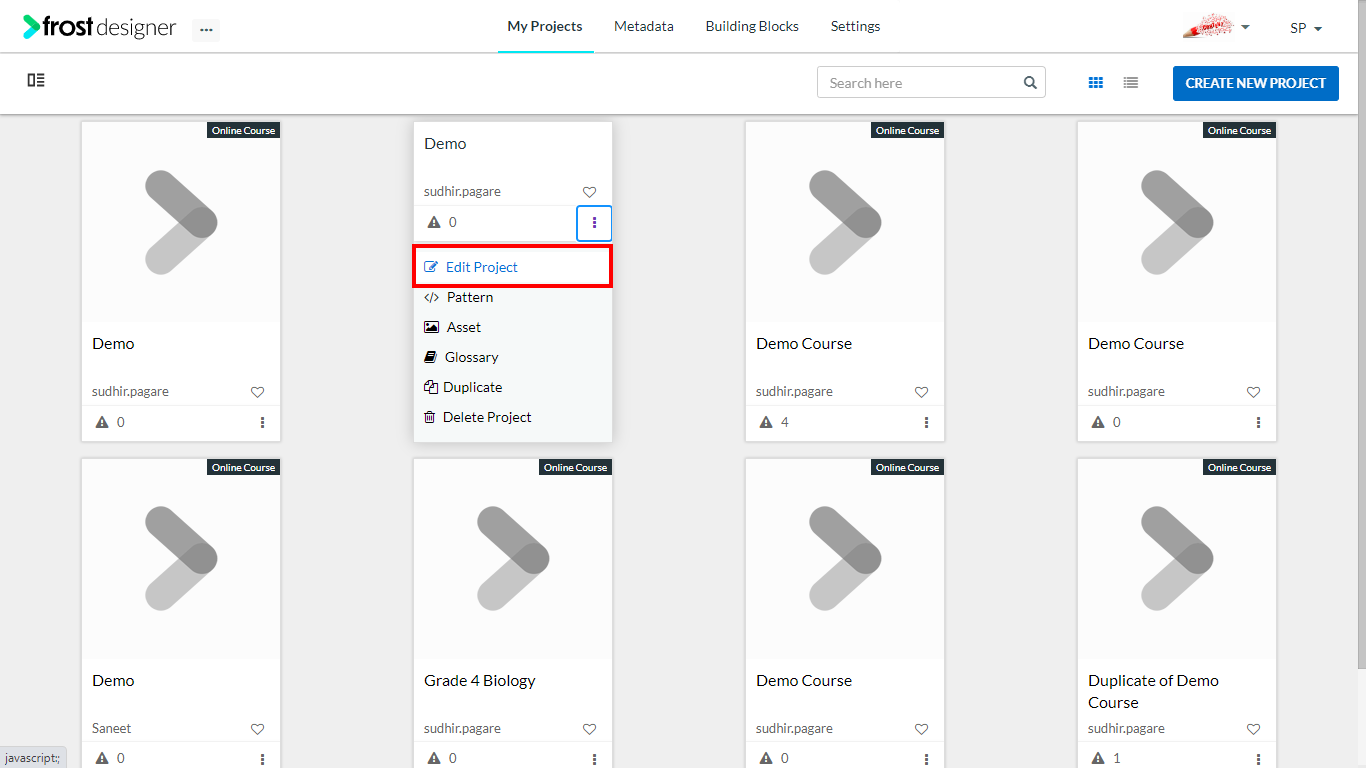Screen dimensions: 1366x768
Task: Favorite the Duplicate of Demo Course project
Action: [1253, 729]
